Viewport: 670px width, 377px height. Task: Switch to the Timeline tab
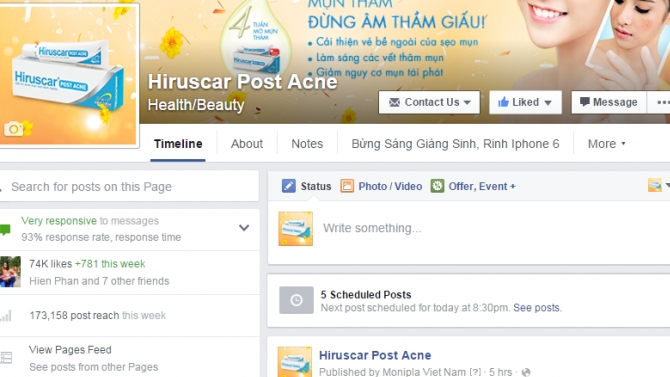(178, 144)
